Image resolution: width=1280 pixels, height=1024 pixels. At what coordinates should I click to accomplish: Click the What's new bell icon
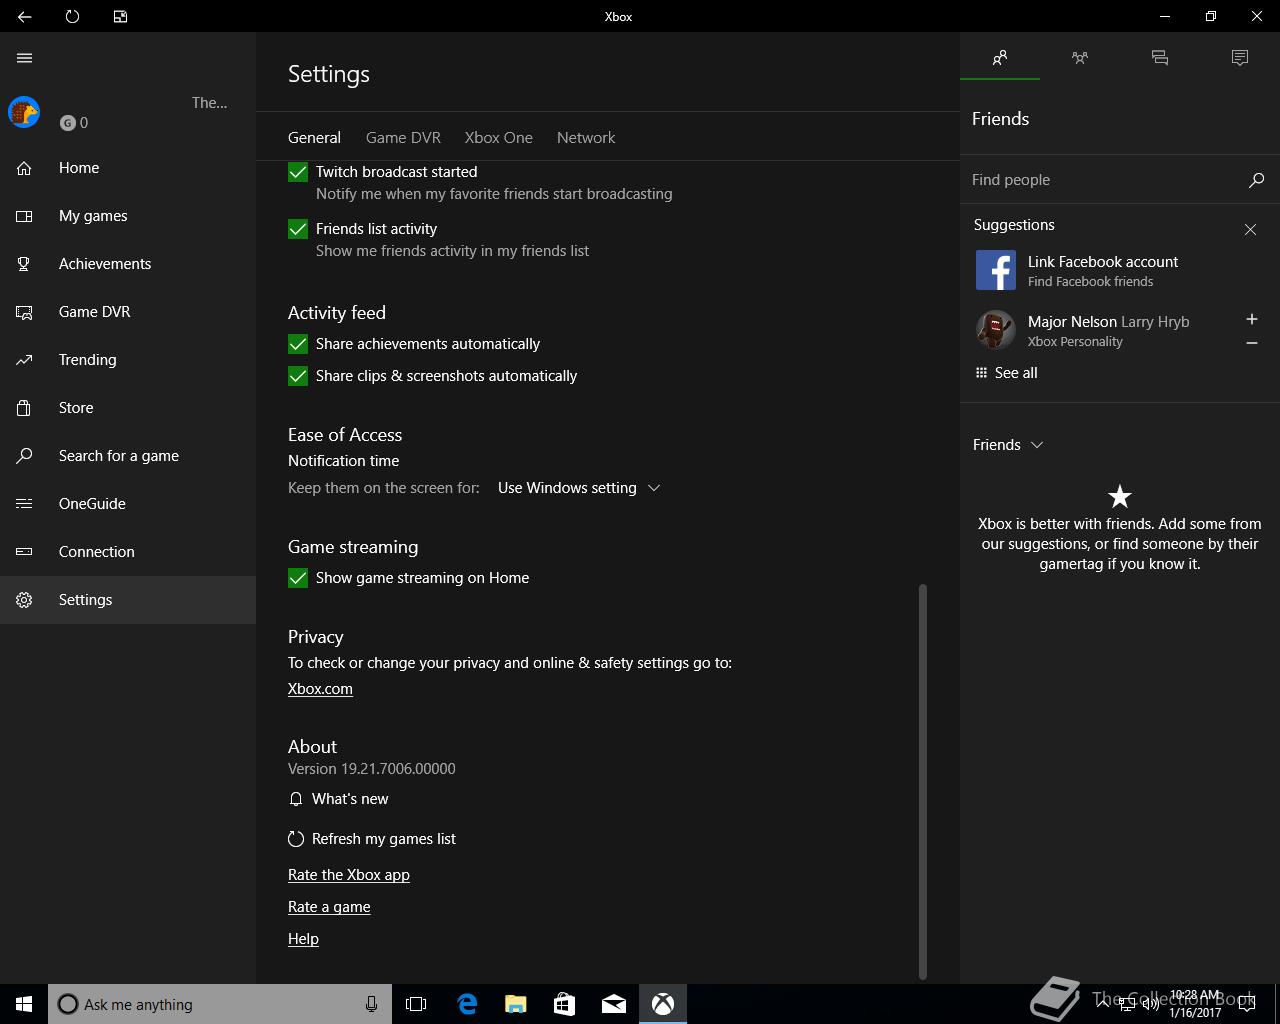click(296, 799)
